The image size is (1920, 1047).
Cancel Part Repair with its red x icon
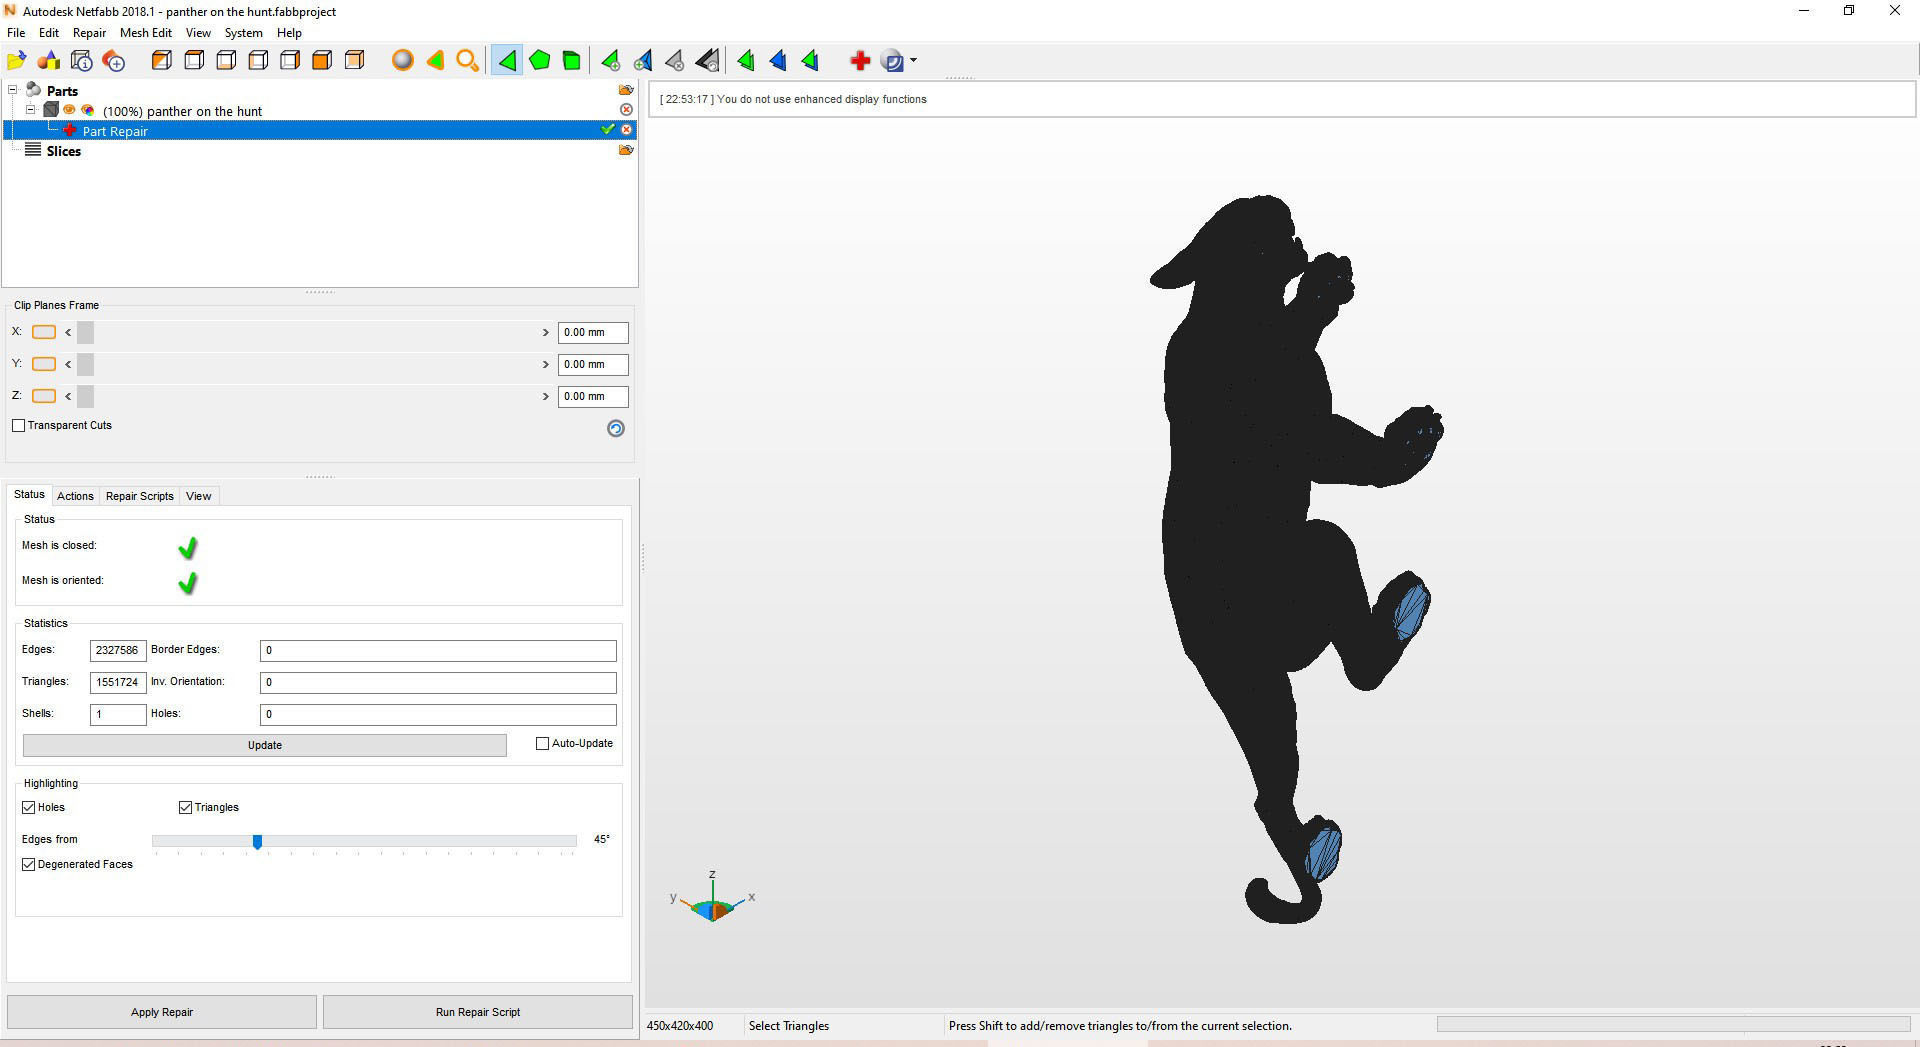[x=627, y=130]
